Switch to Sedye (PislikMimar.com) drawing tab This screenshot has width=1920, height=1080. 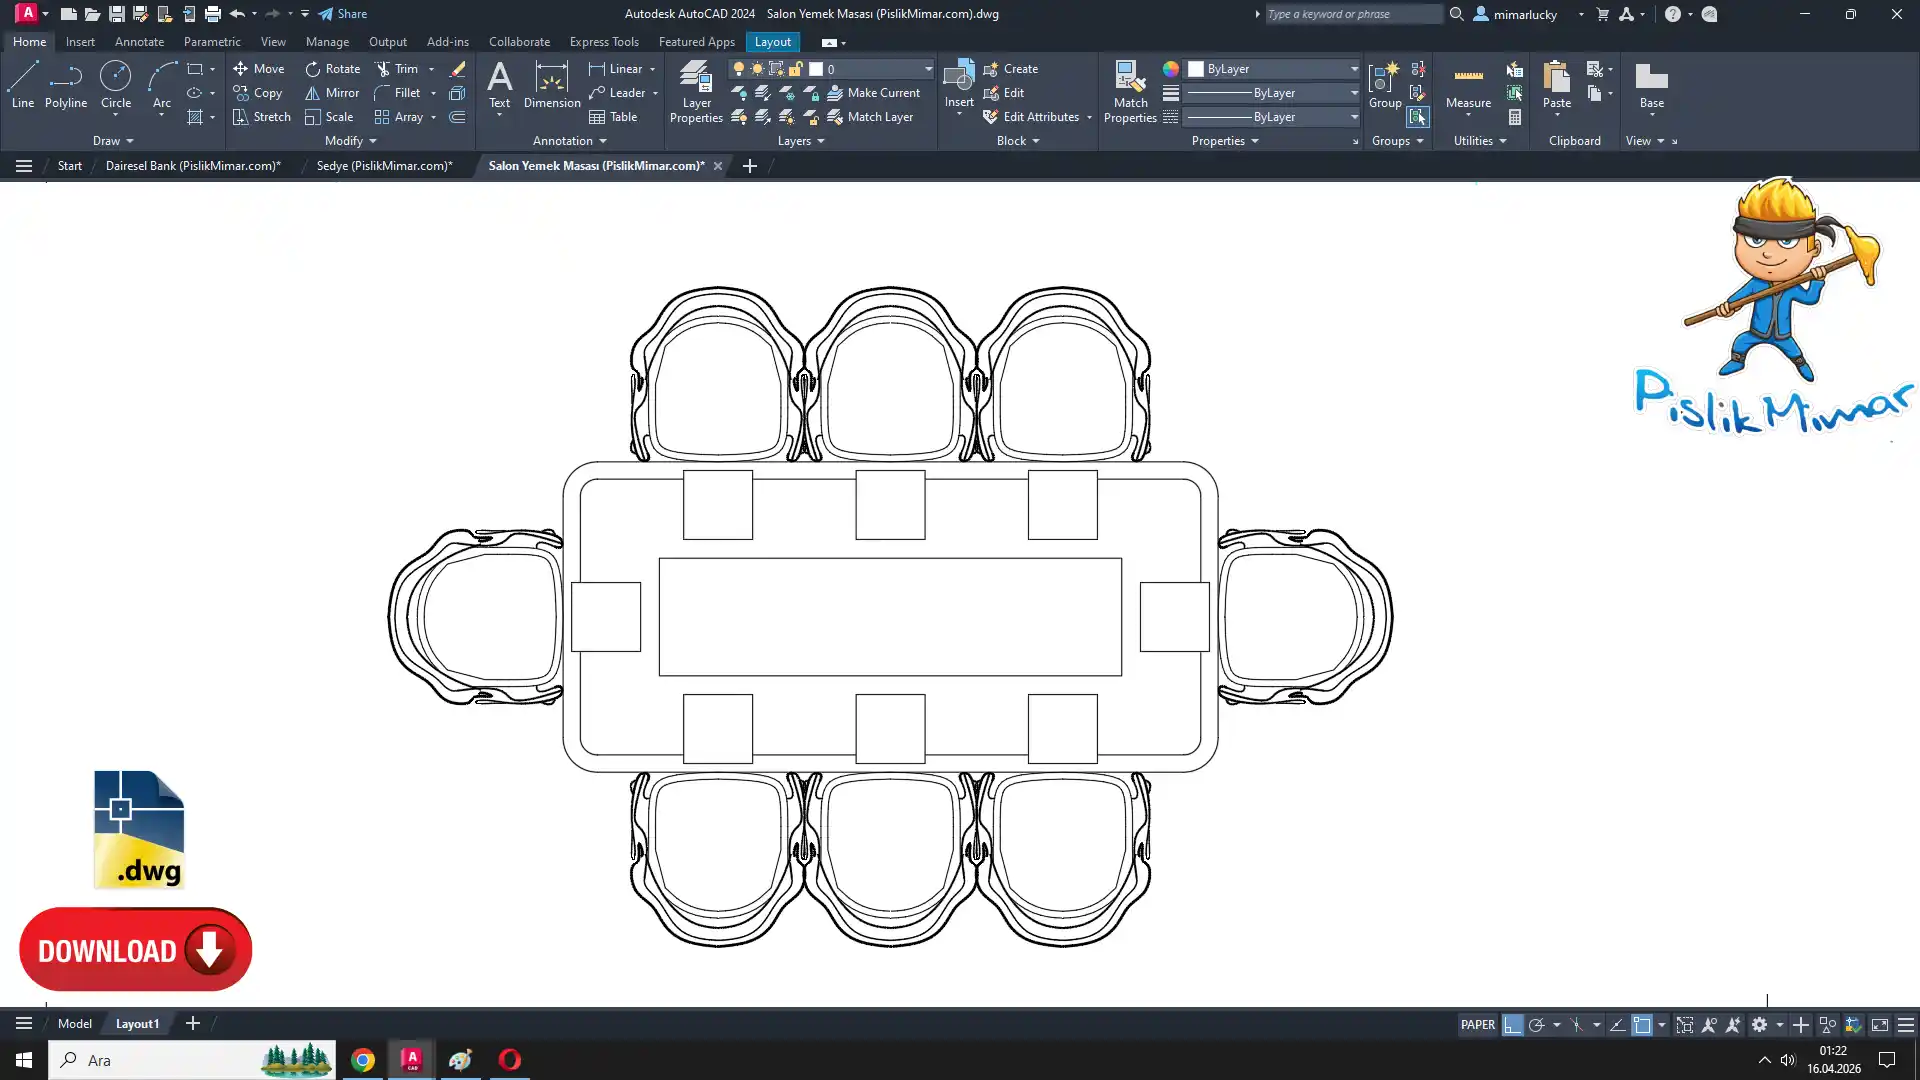tap(384, 166)
